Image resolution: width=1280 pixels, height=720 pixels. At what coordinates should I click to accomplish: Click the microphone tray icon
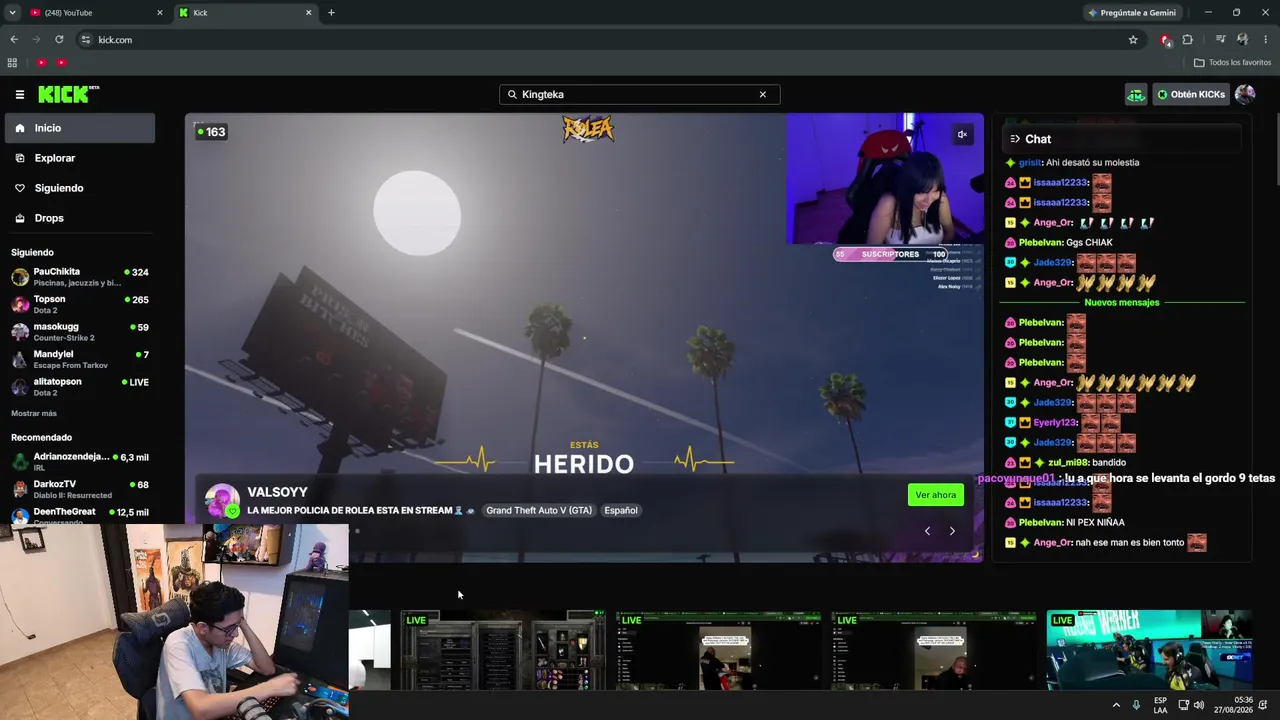pyautogui.click(x=1136, y=705)
